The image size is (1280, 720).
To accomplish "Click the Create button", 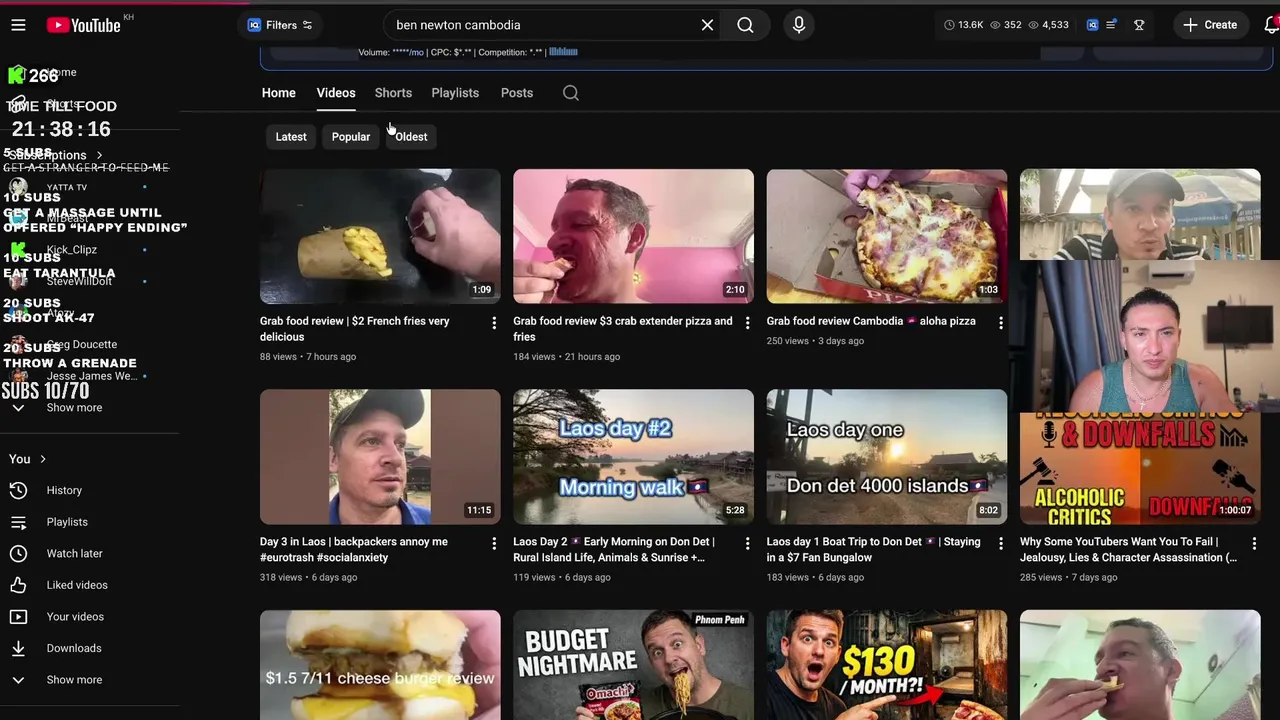I will pos(1210,25).
